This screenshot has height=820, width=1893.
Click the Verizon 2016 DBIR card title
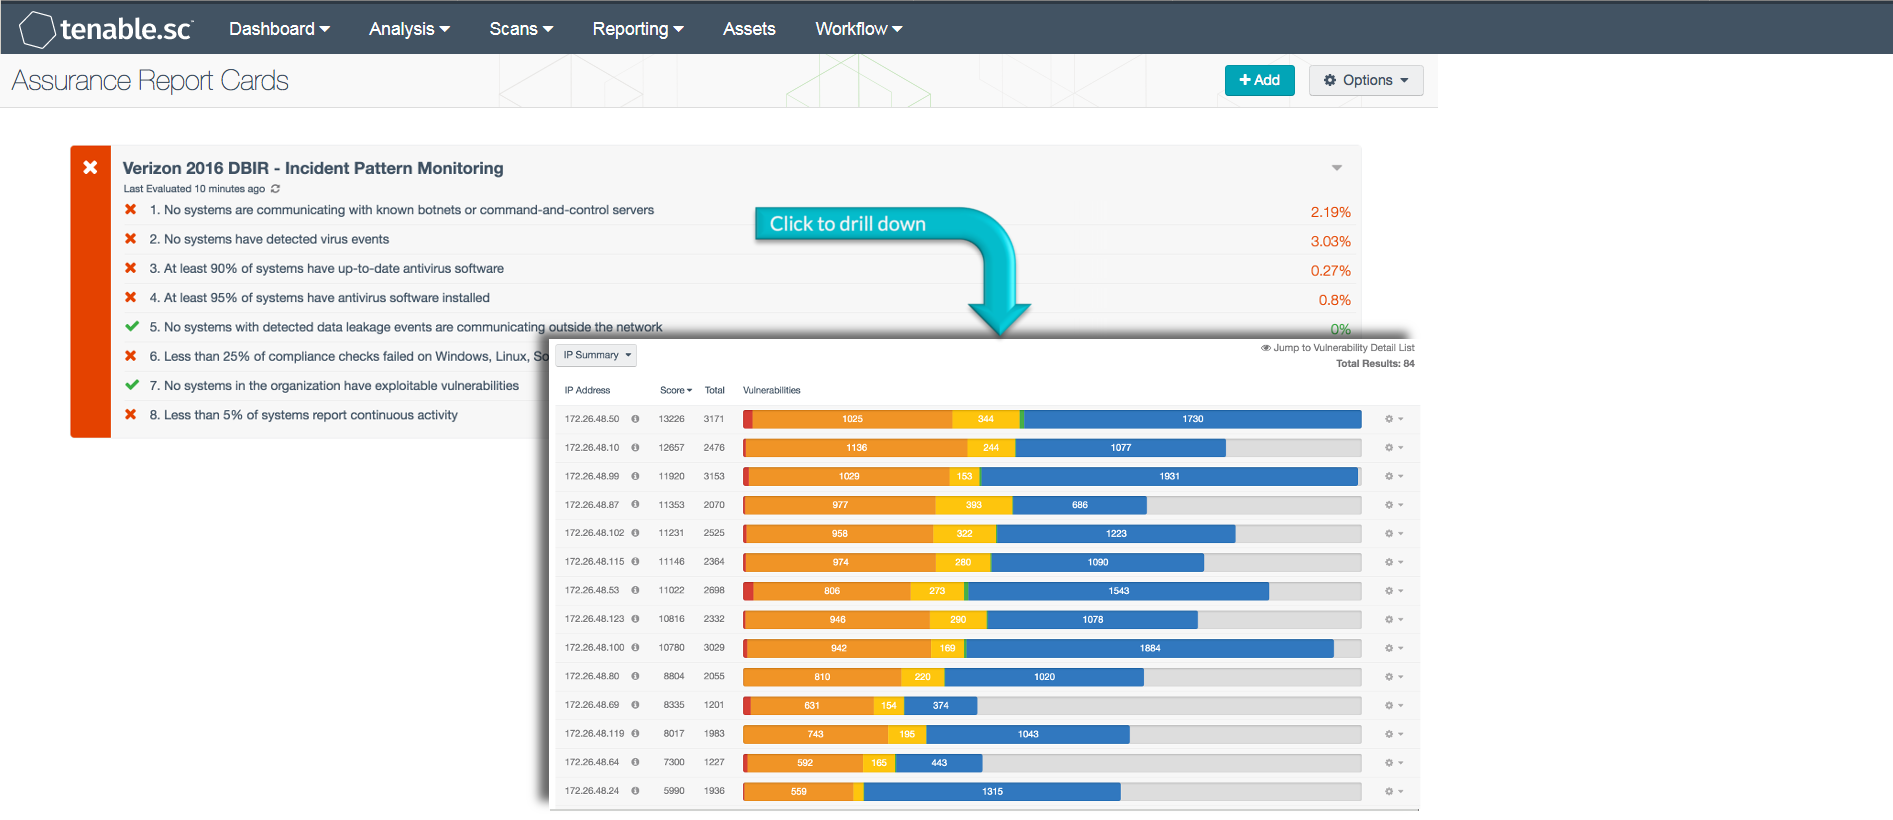(x=313, y=168)
